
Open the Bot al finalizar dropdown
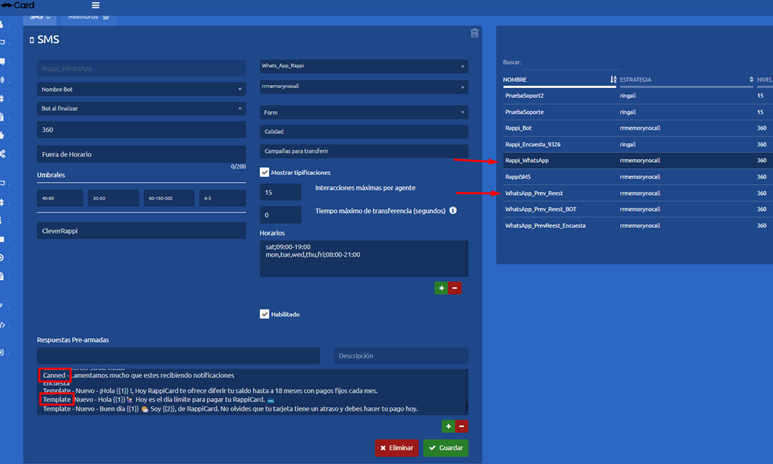141,107
